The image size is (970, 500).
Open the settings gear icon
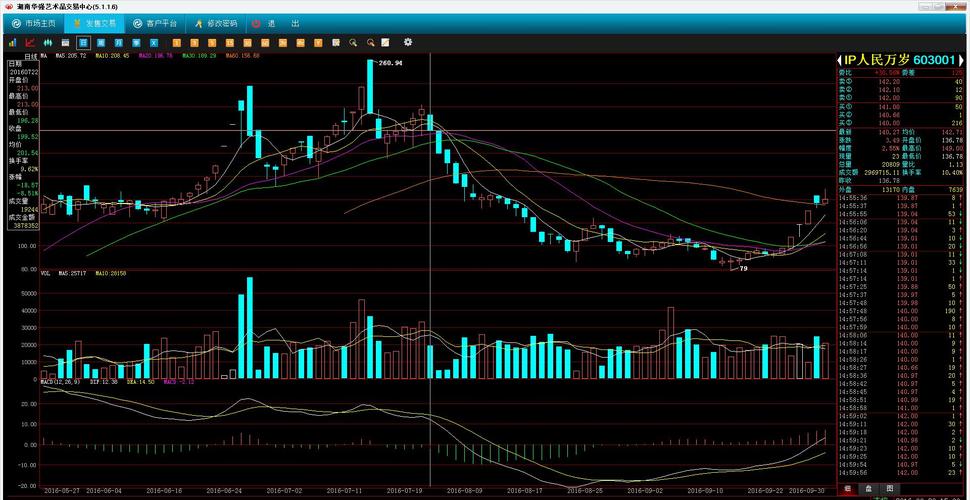click(x=408, y=43)
